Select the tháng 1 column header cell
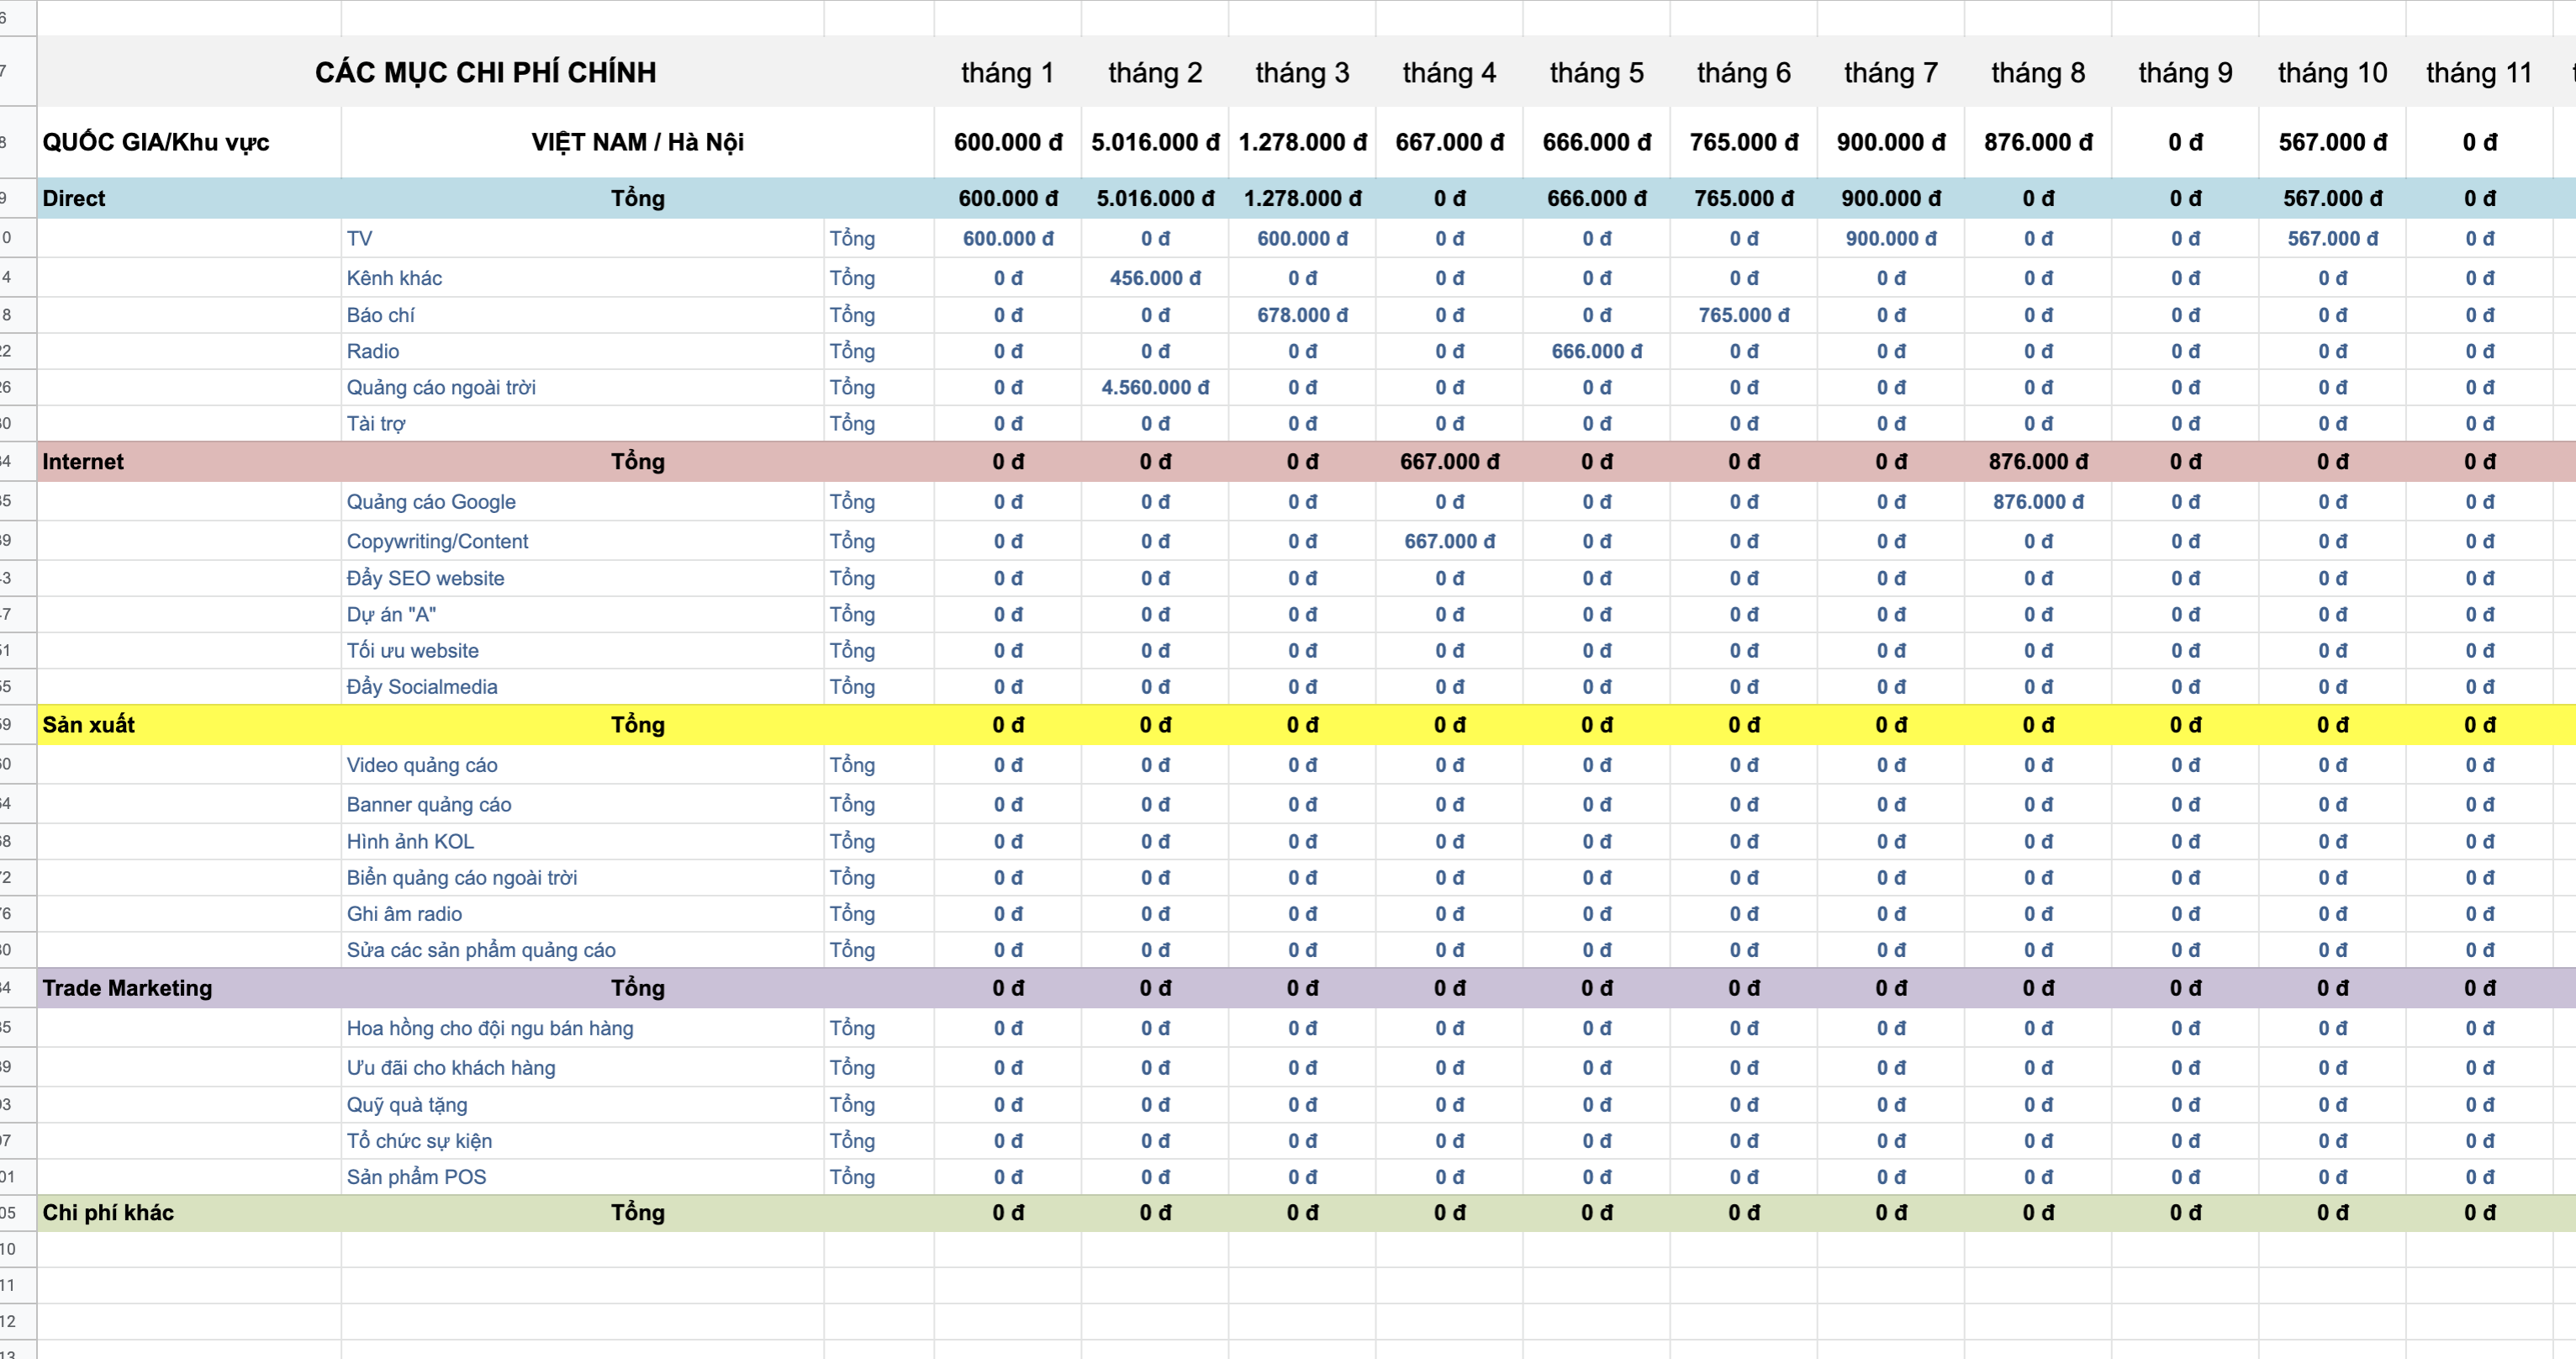This screenshot has width=2576, height=1359. [1007, 72]
